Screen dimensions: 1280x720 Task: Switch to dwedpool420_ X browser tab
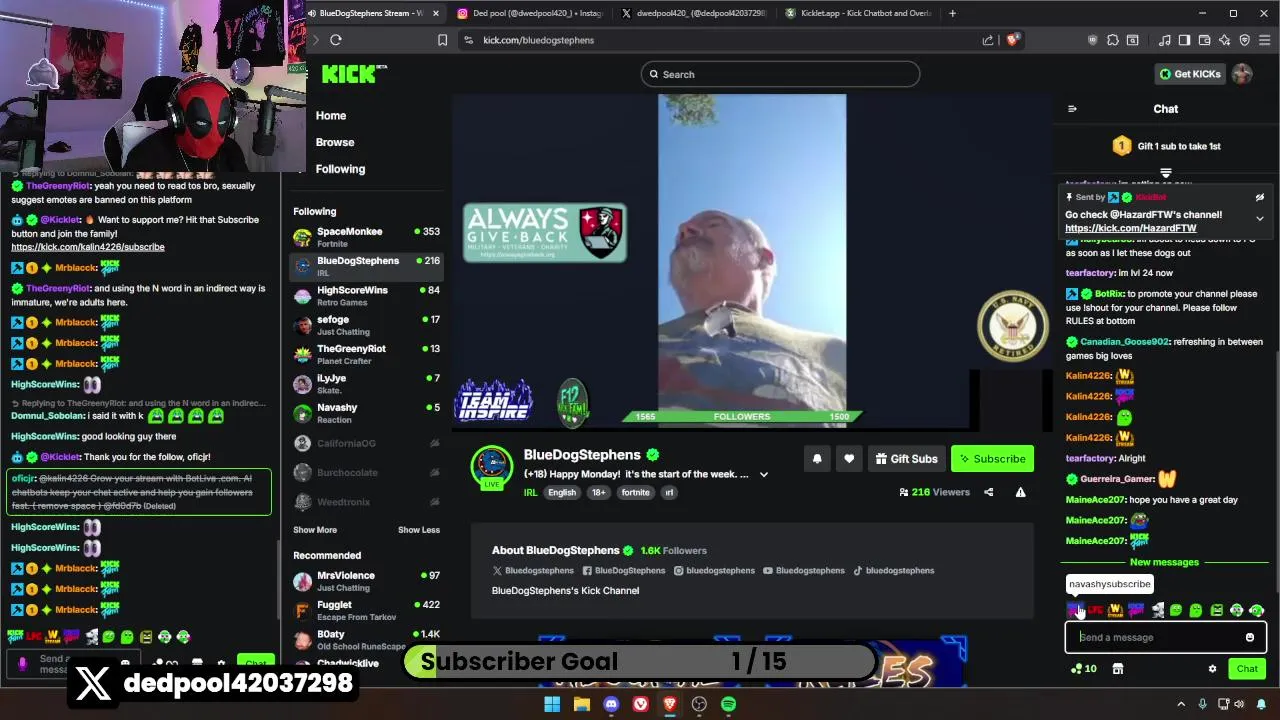coord(693,13)
